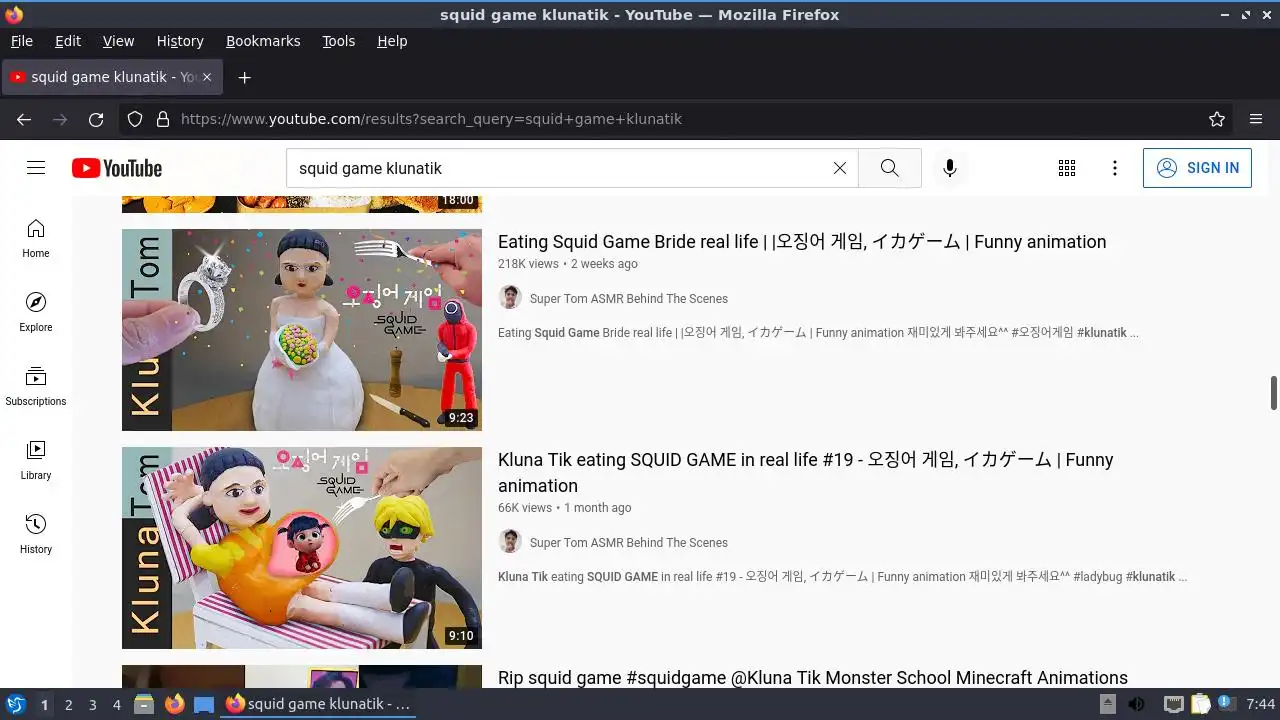Viewport: 1280px width, 720px height.
Task: Launch Firefox from the taskbar launcher
Action: pyautogui.click(x=174, y=704)
